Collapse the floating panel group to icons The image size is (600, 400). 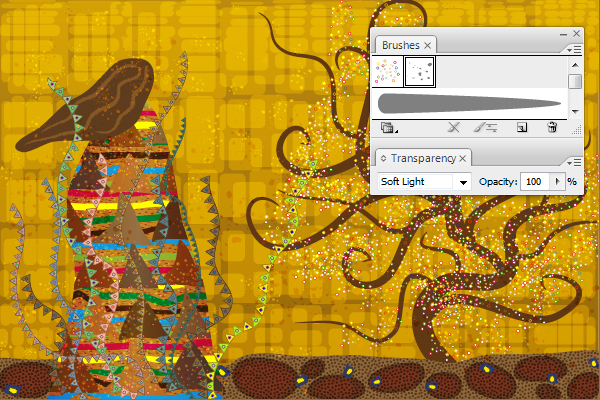coord(563,34)
